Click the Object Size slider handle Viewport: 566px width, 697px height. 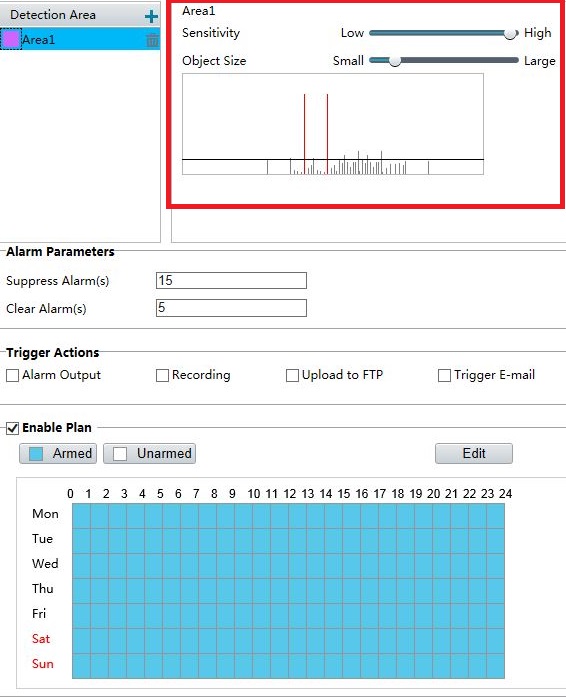click(x=394, y=61)
